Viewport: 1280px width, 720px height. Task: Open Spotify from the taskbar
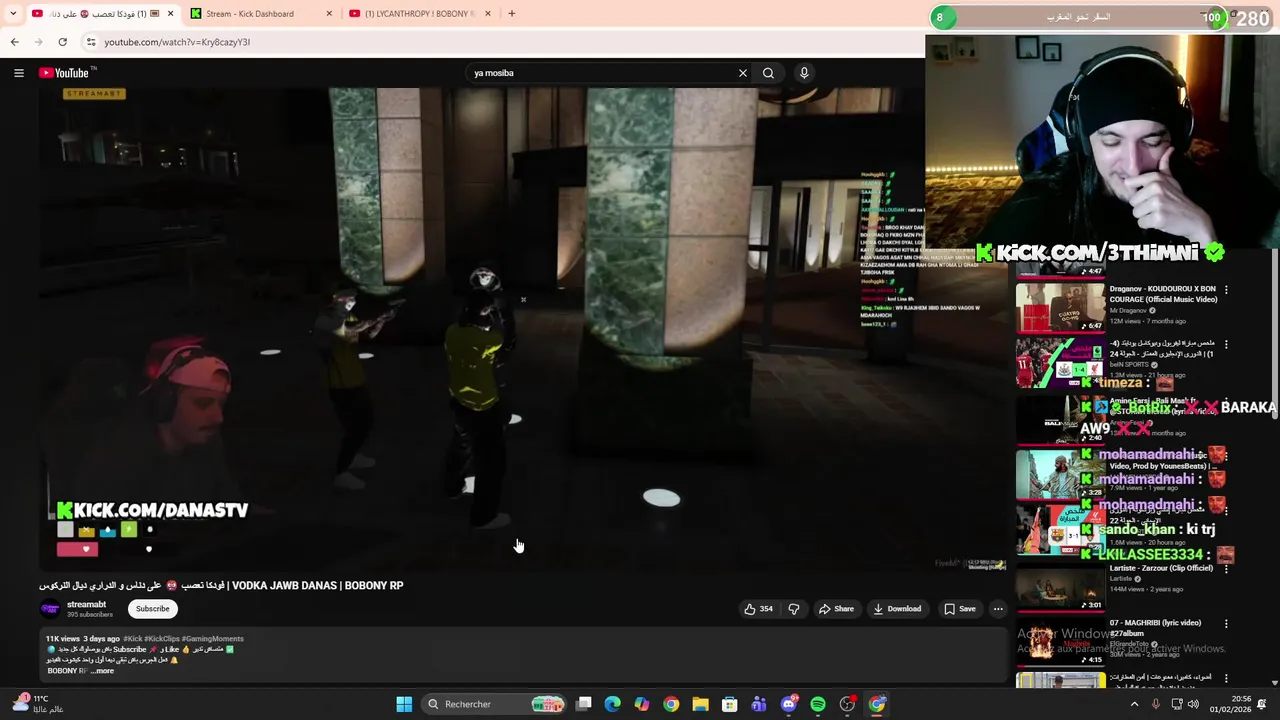coord(818,704)
